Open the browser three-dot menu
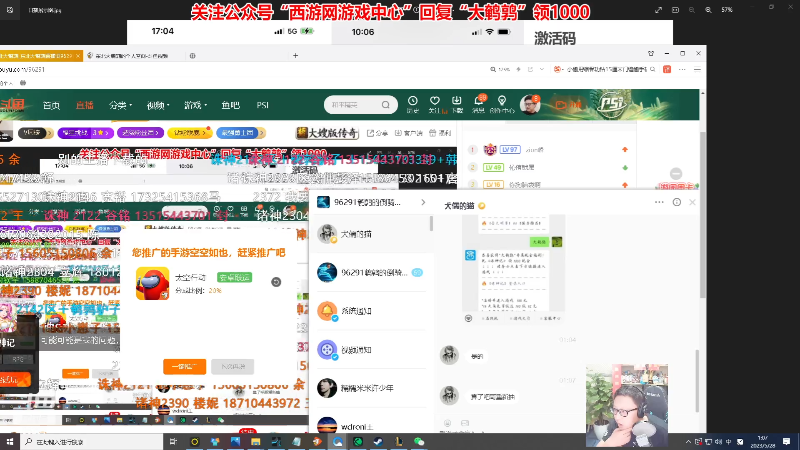The height and width of the screenshot is (450, 800). click(x=682, y=69)
